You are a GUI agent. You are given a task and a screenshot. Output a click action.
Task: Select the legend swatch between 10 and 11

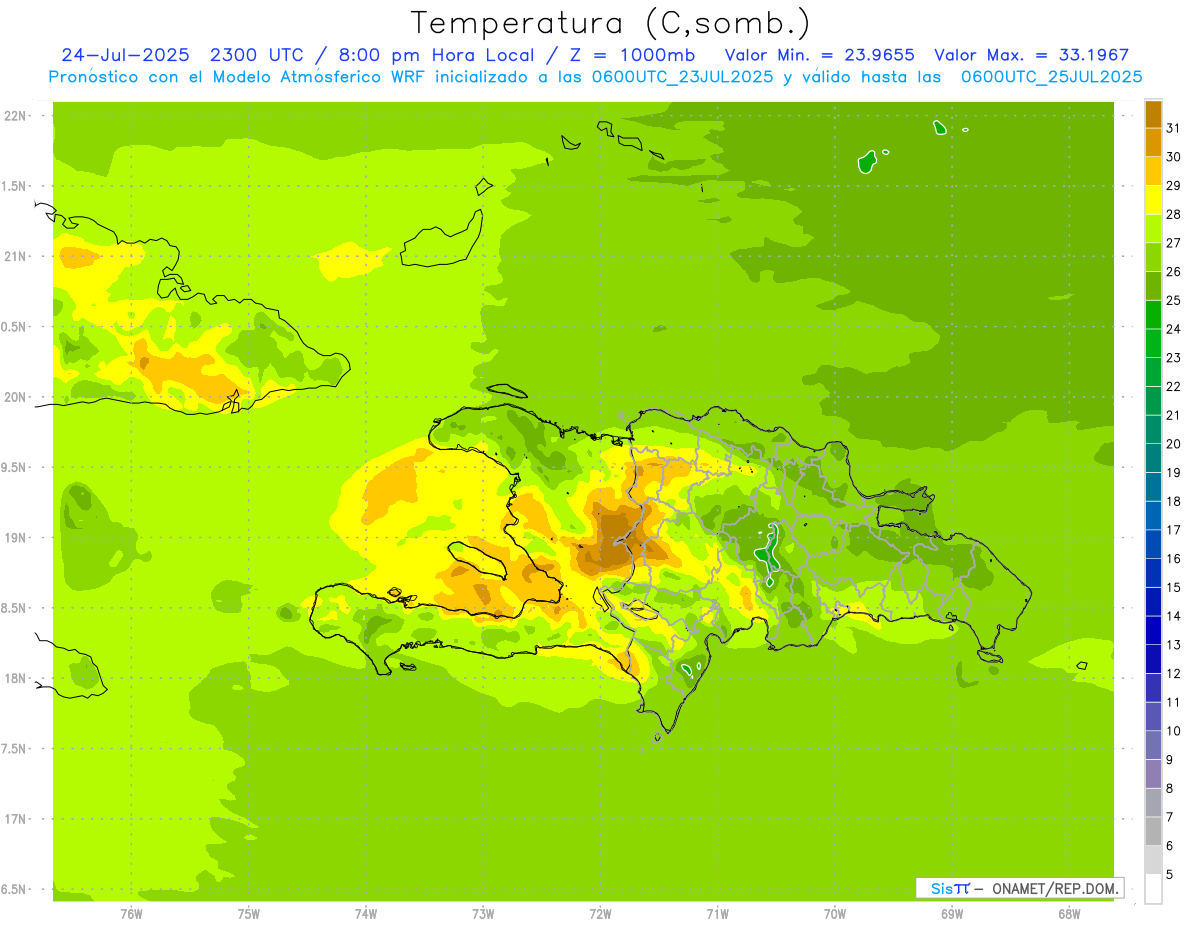[1153, 716]
